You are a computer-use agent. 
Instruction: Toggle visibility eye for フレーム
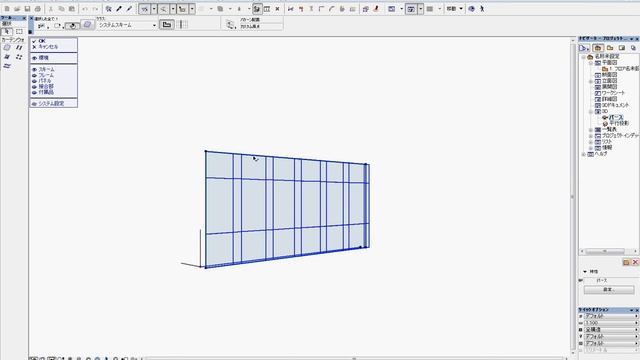pyautogui.click(x=34, y=76)
